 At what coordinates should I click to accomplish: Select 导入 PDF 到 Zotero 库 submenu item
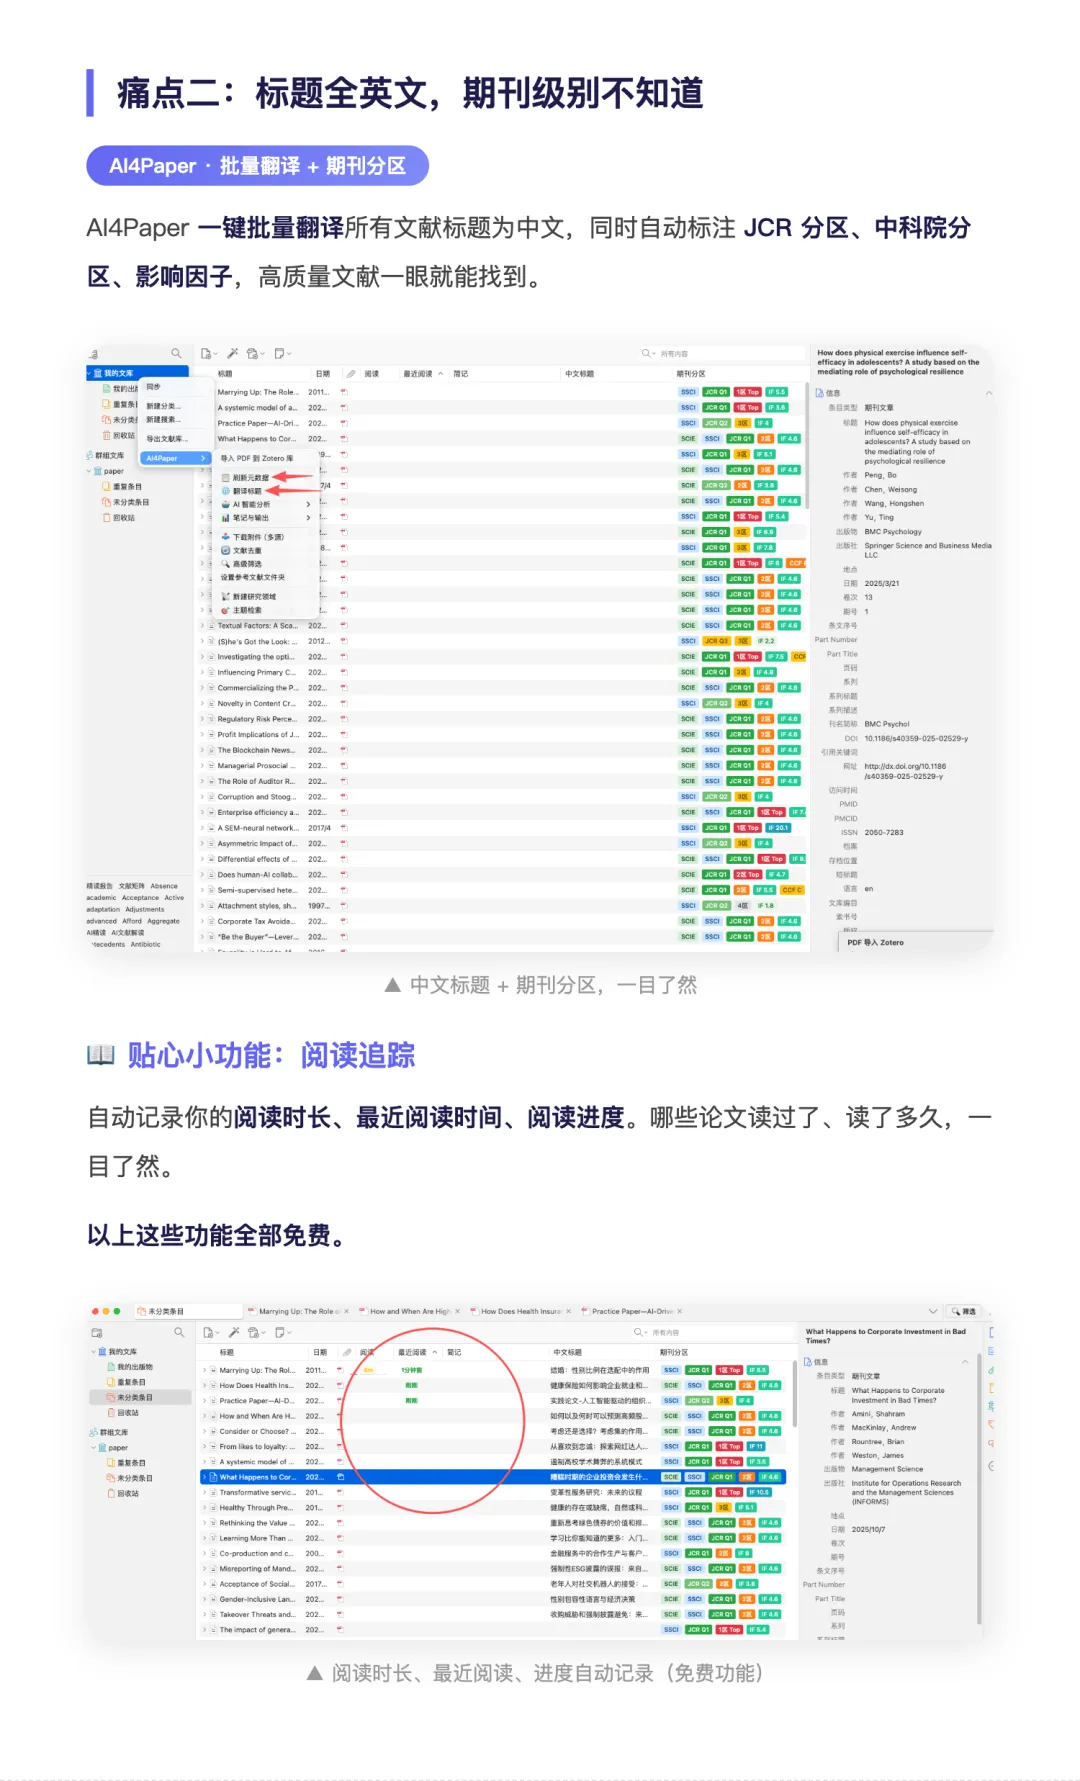(x=257, y=458)
